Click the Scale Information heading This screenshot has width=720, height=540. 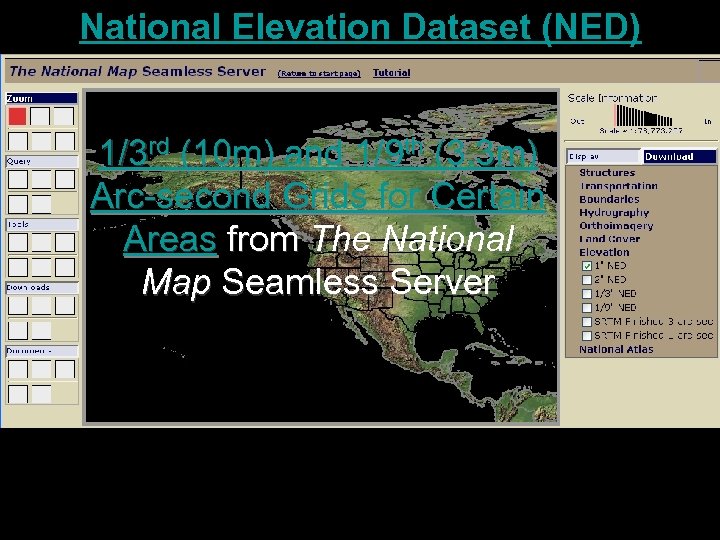[612, 98]
